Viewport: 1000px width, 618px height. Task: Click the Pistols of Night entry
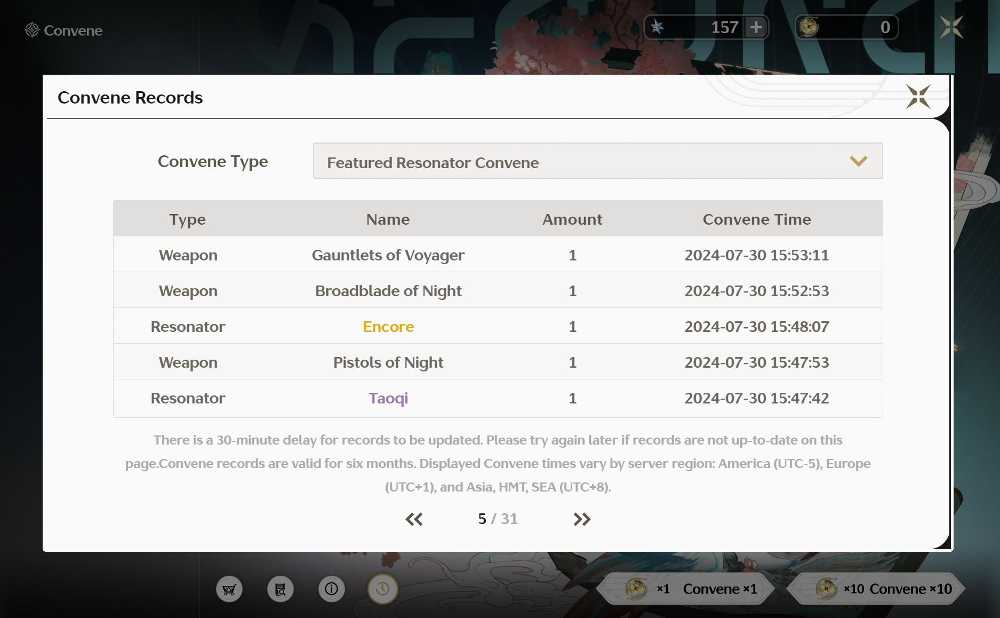pyautogui.click(x=388, y=362)
